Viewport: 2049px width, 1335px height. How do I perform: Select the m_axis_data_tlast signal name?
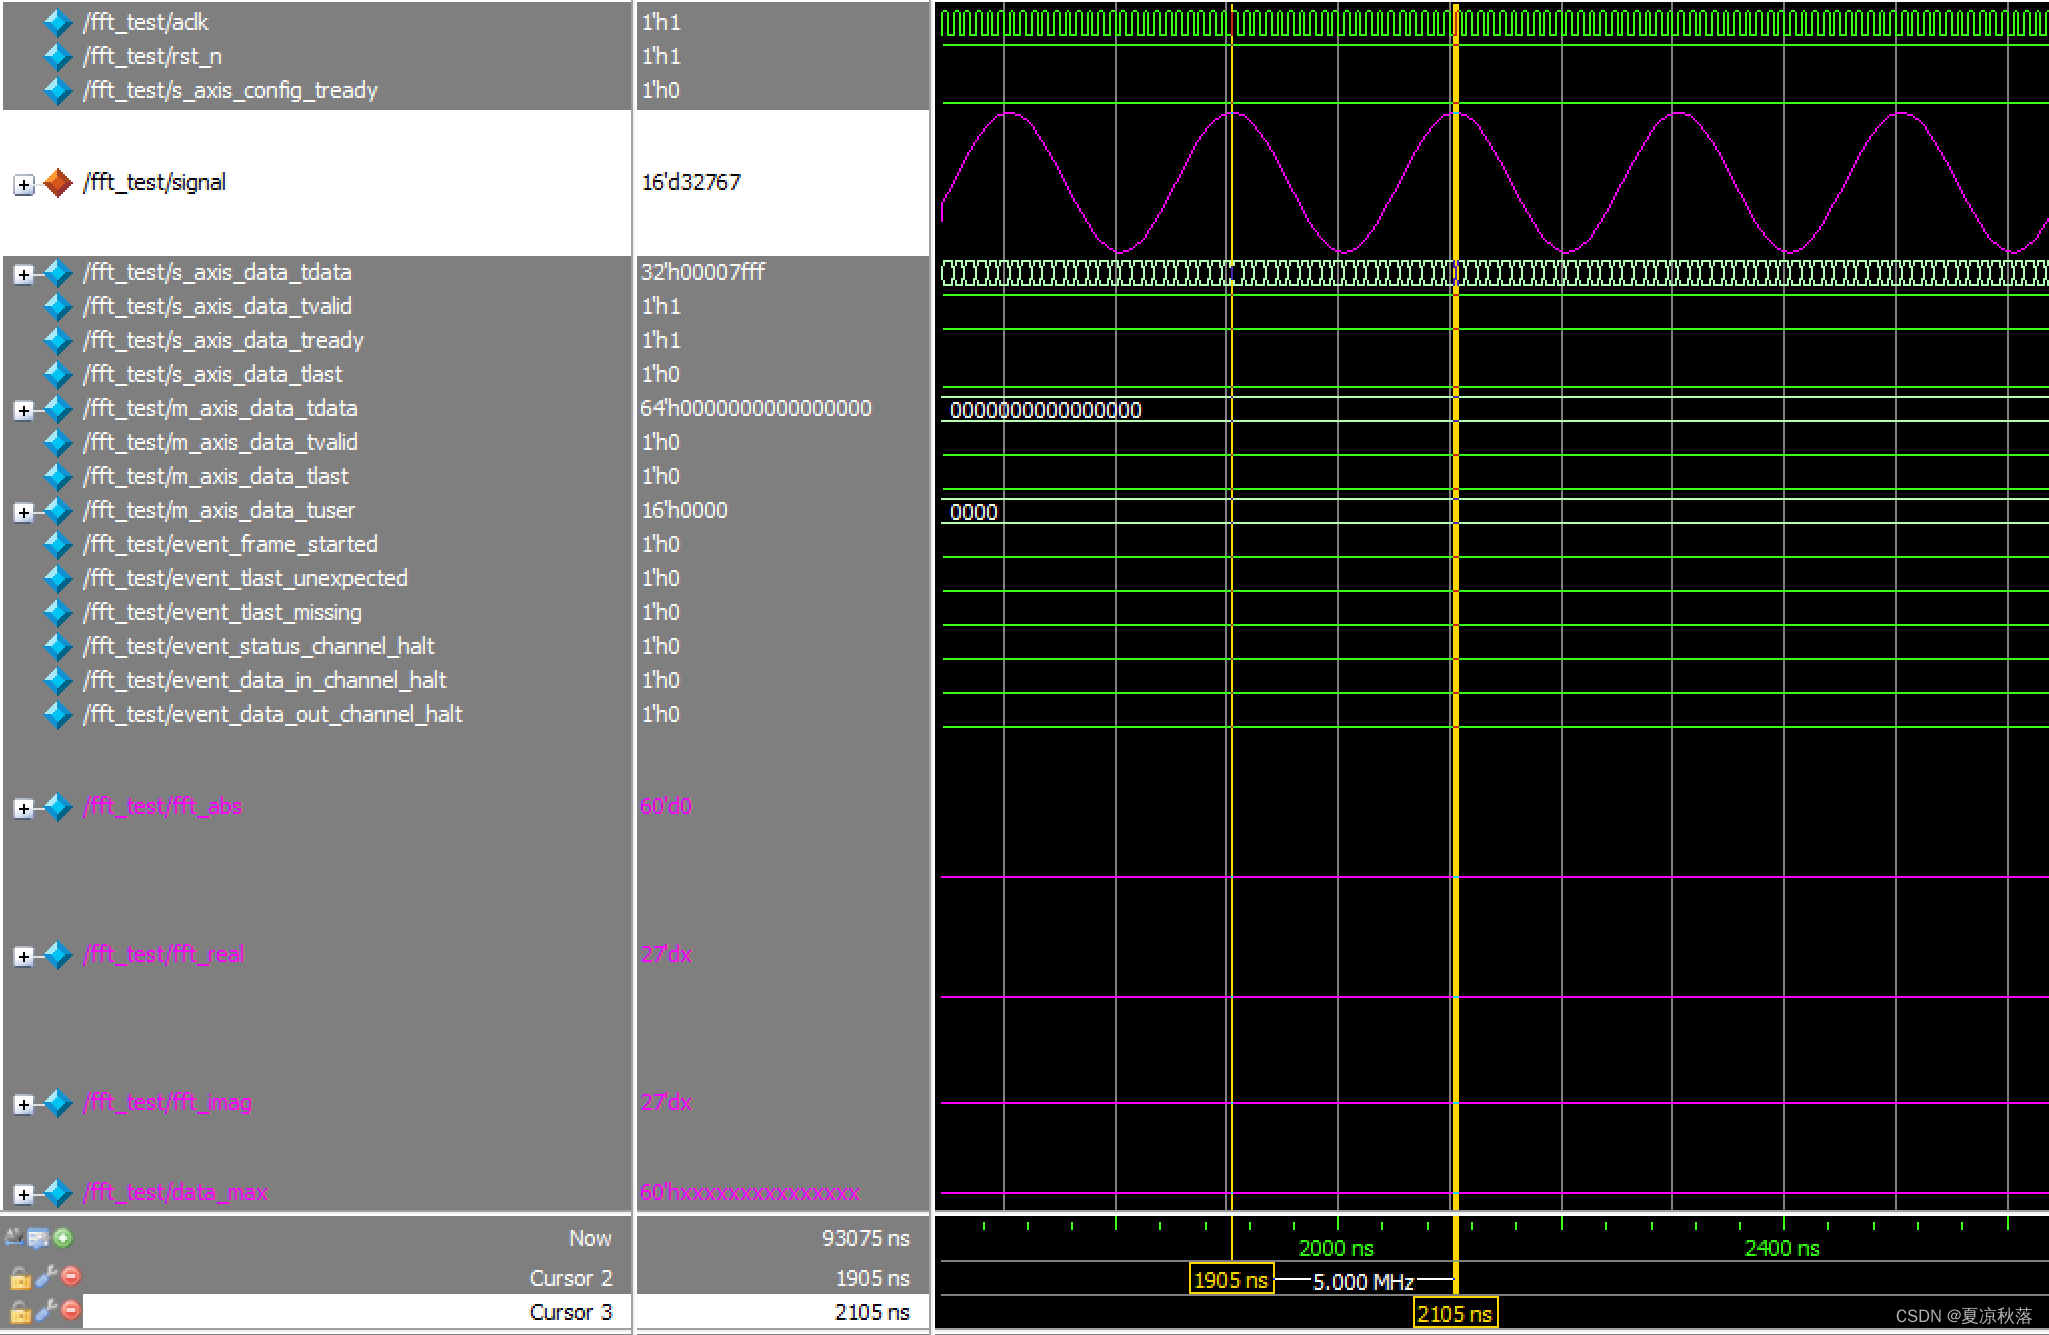216,476
